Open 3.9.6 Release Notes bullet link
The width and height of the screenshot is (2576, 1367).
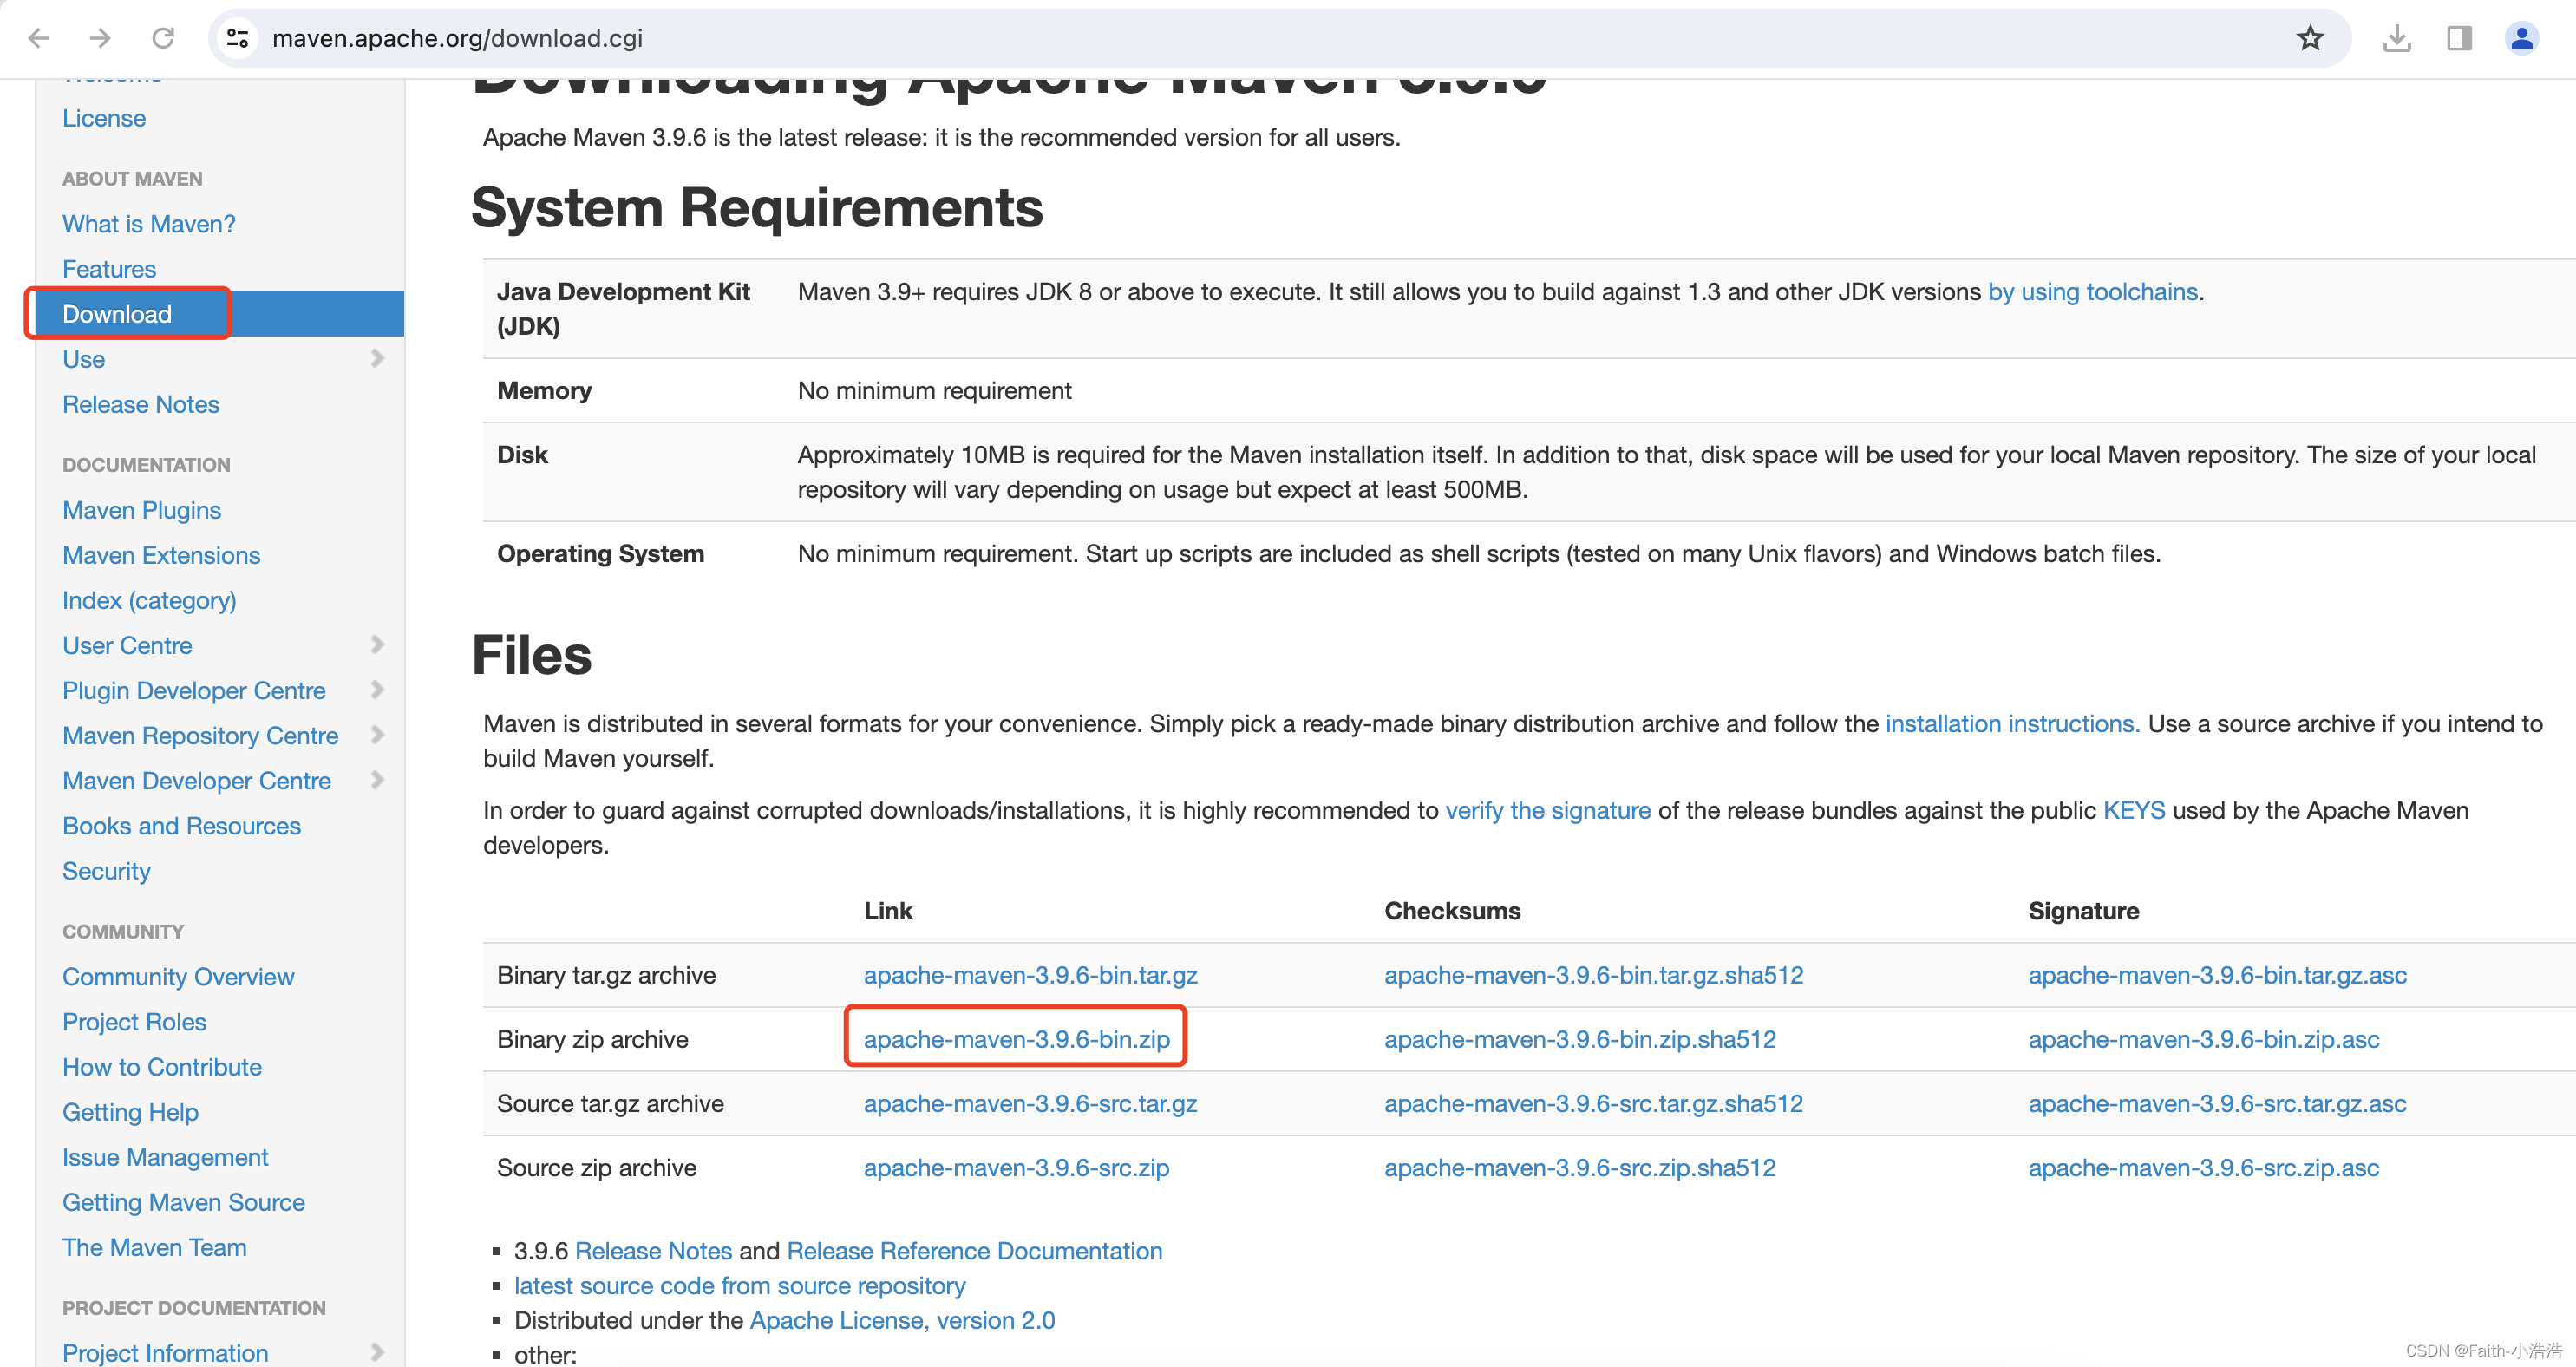point(654,1250)
